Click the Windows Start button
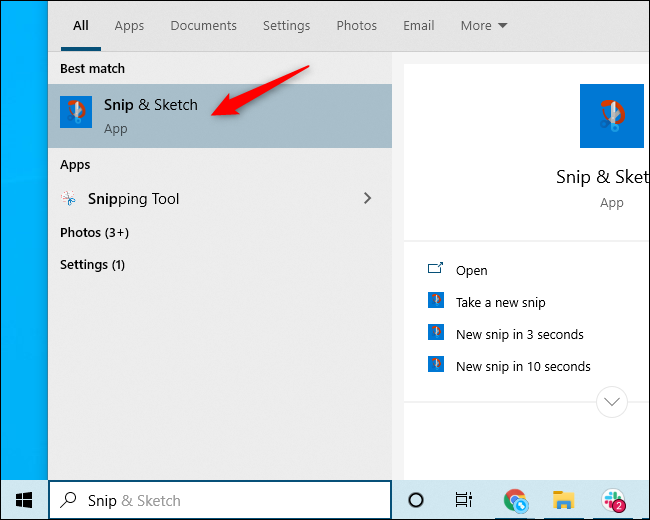 click(24, 500)
